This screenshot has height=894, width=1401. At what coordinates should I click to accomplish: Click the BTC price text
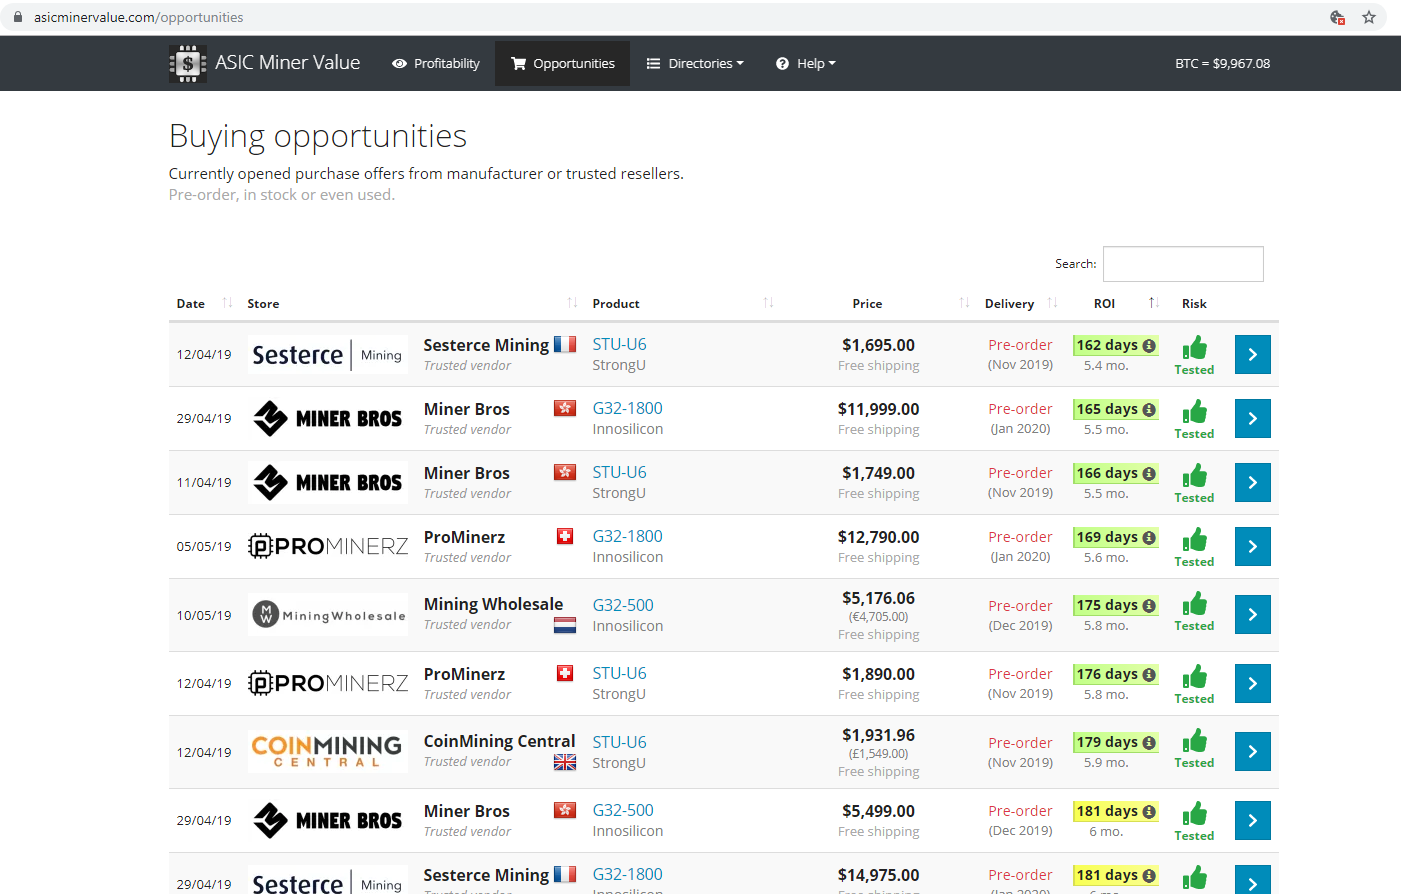point(1222,63)
